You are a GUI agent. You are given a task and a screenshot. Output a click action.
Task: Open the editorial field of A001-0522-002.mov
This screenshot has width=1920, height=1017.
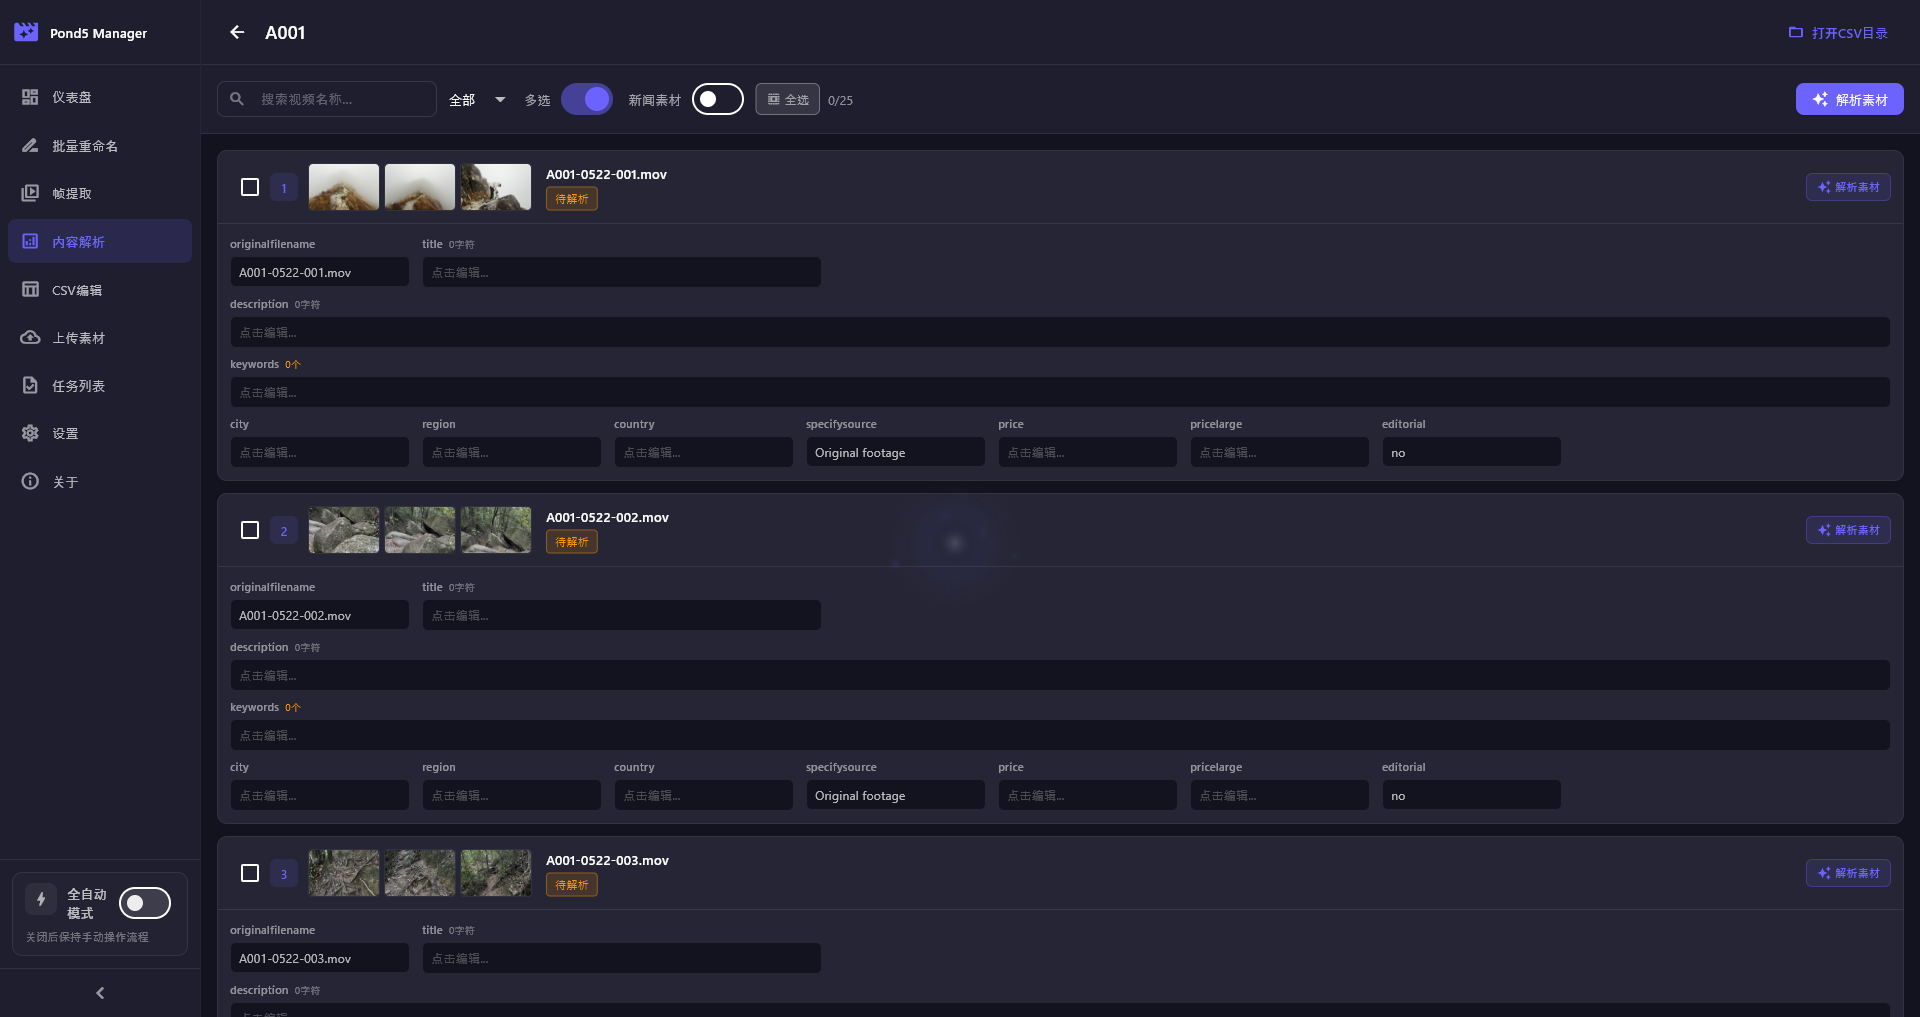(x=1471, y=795)
